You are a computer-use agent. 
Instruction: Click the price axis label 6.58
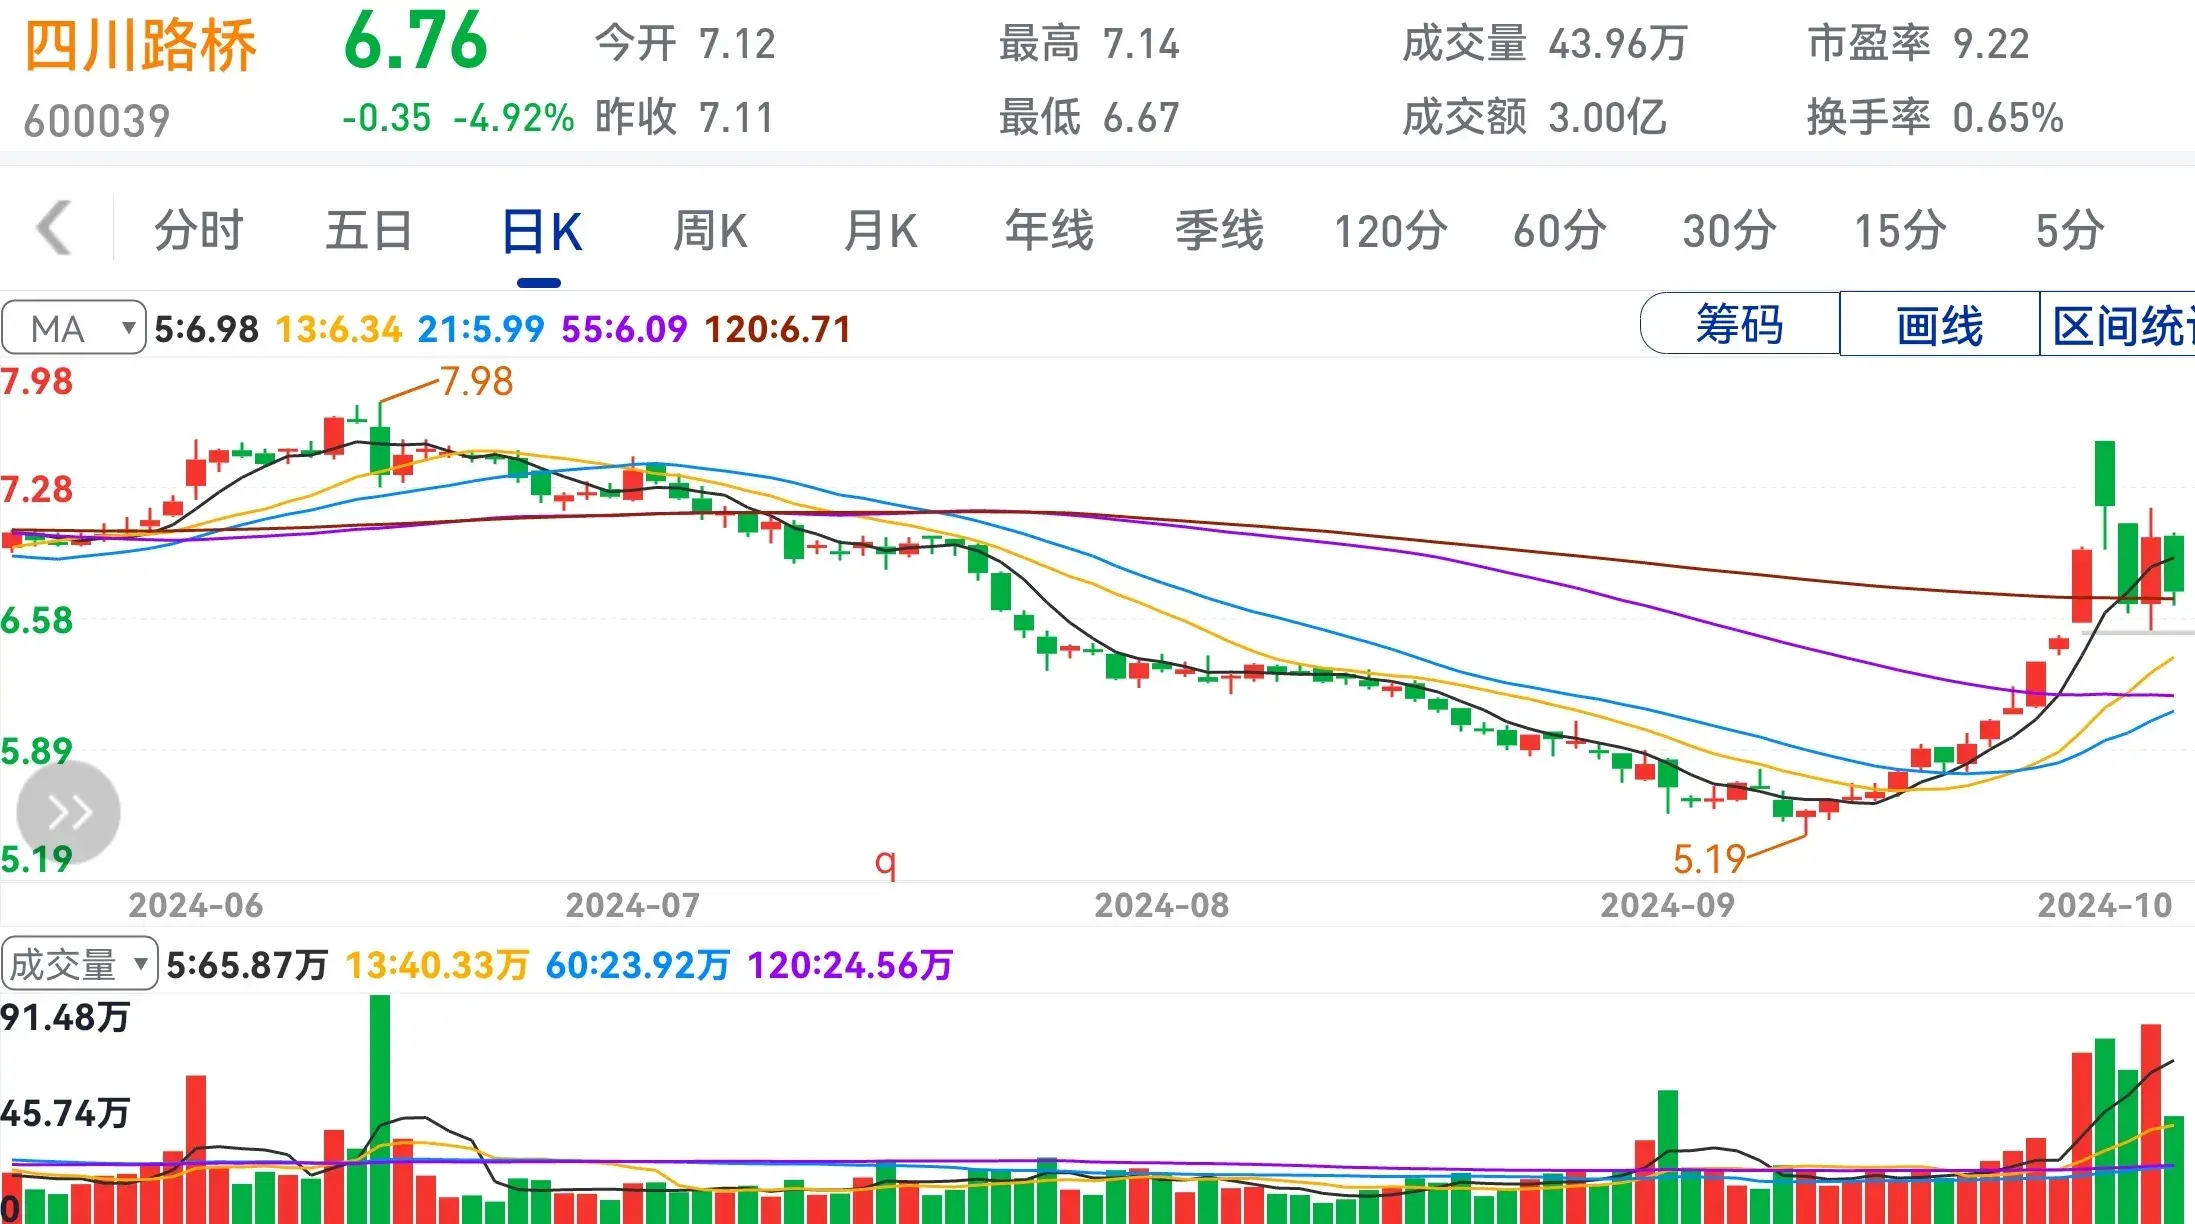pyautogui.click(x=37, y=621)
